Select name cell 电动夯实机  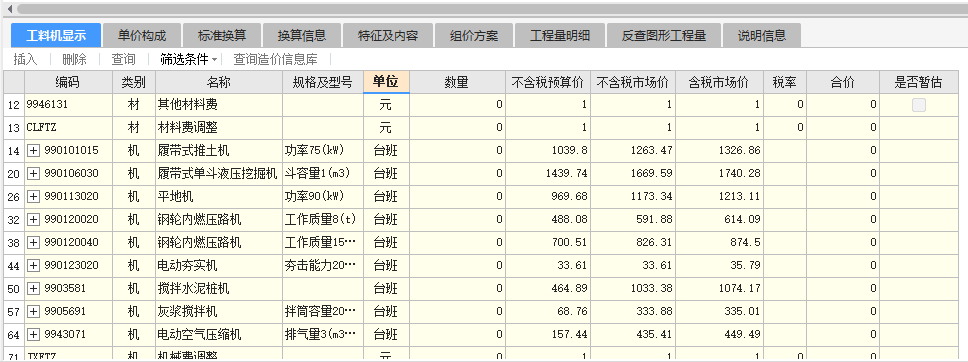219,266
